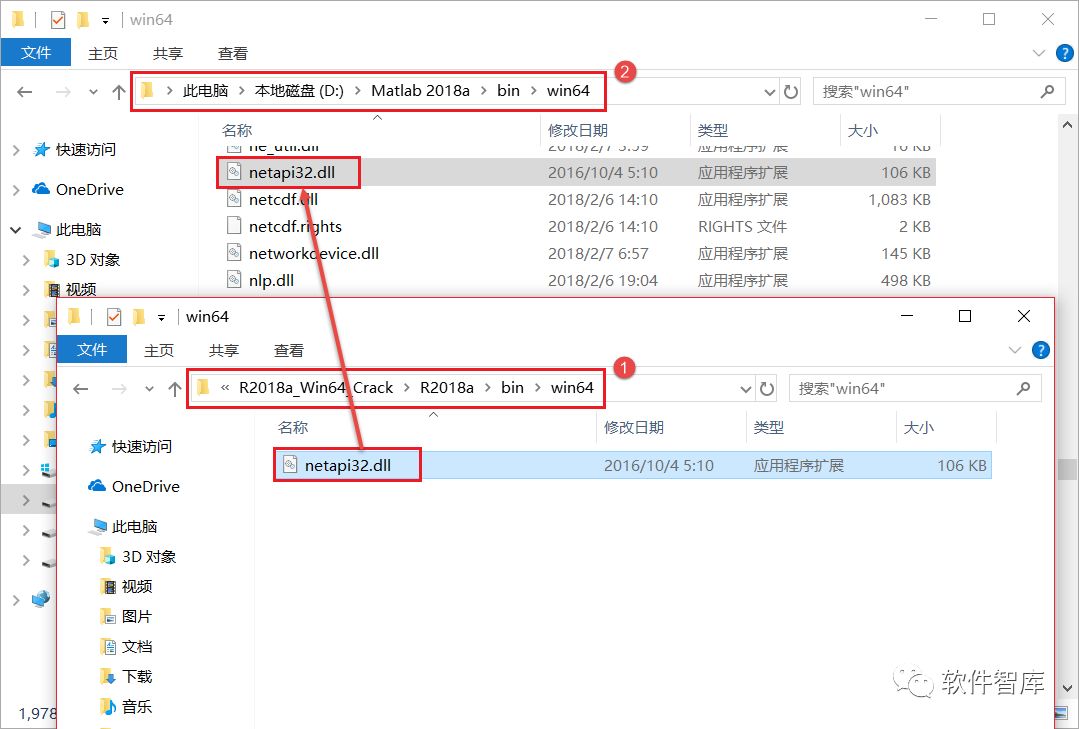
Task: Sort by 名称 column in front window
Action: coord(293,427)
